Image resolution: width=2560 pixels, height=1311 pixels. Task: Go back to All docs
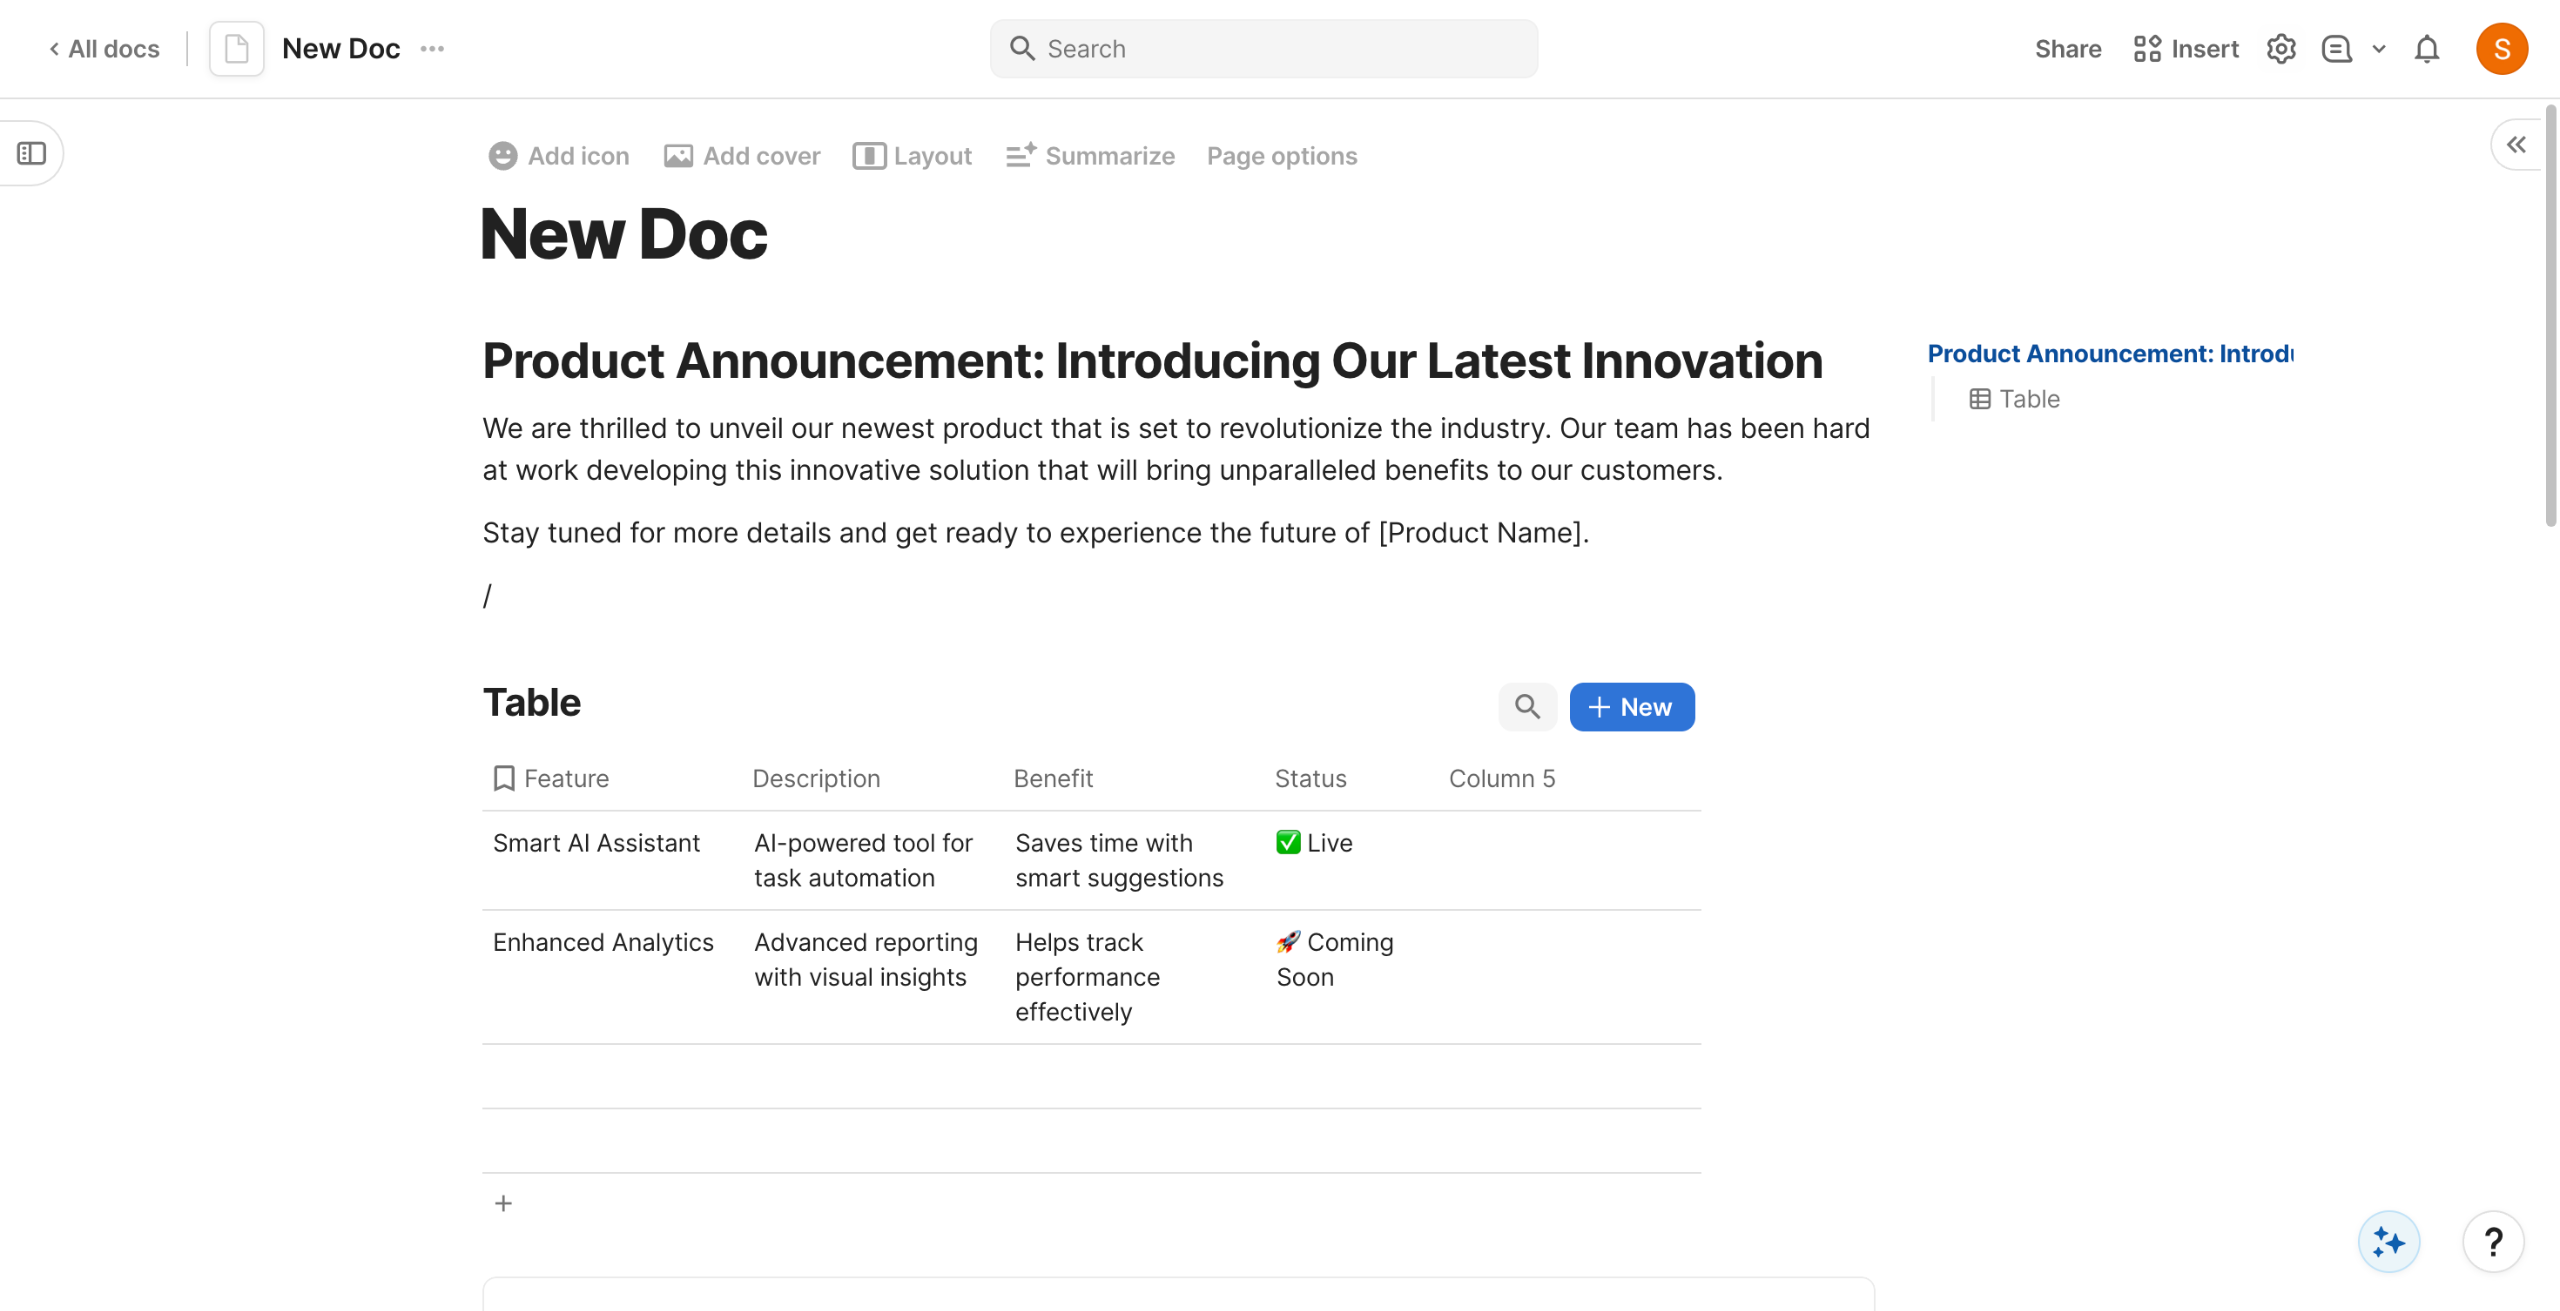tap(105, 49)
